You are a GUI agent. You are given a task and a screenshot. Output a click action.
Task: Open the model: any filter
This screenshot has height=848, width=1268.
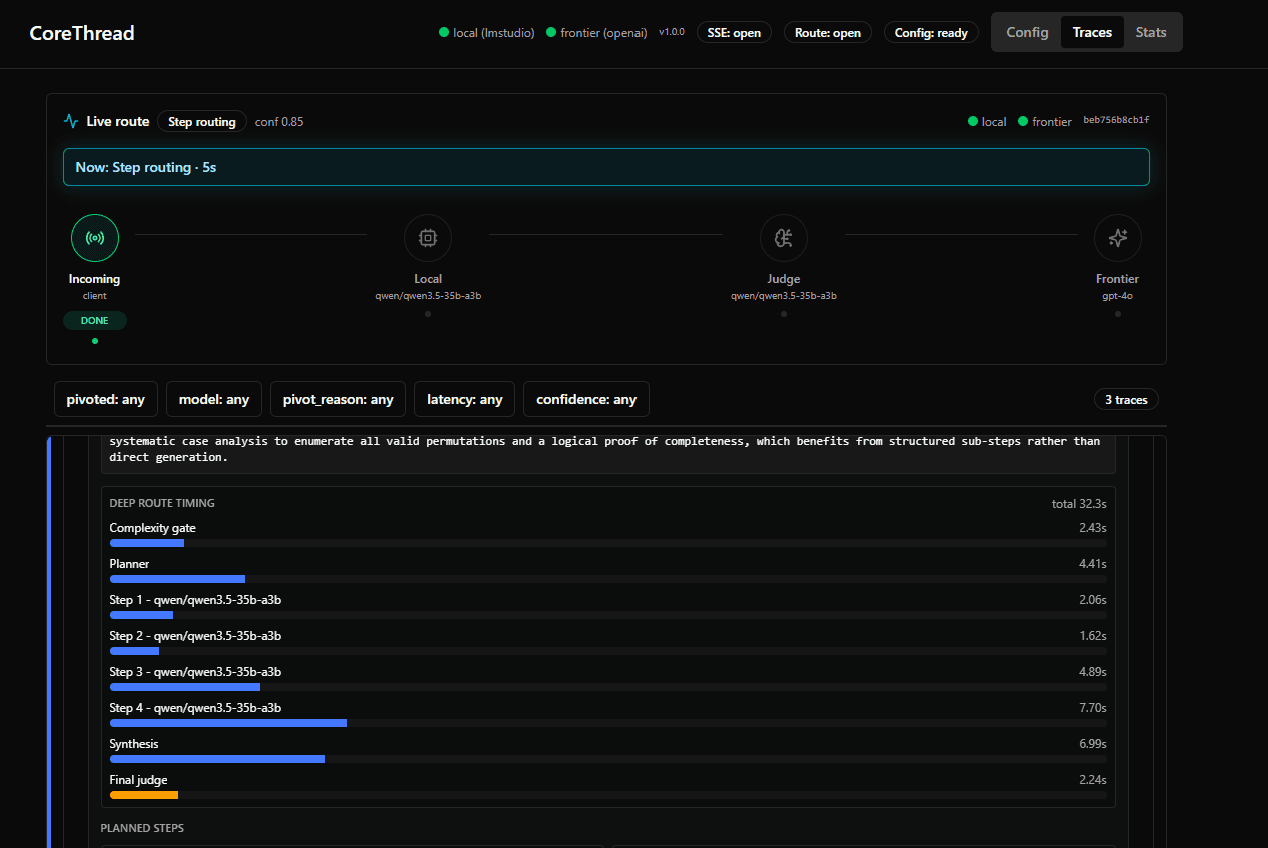tap(214, 399)
